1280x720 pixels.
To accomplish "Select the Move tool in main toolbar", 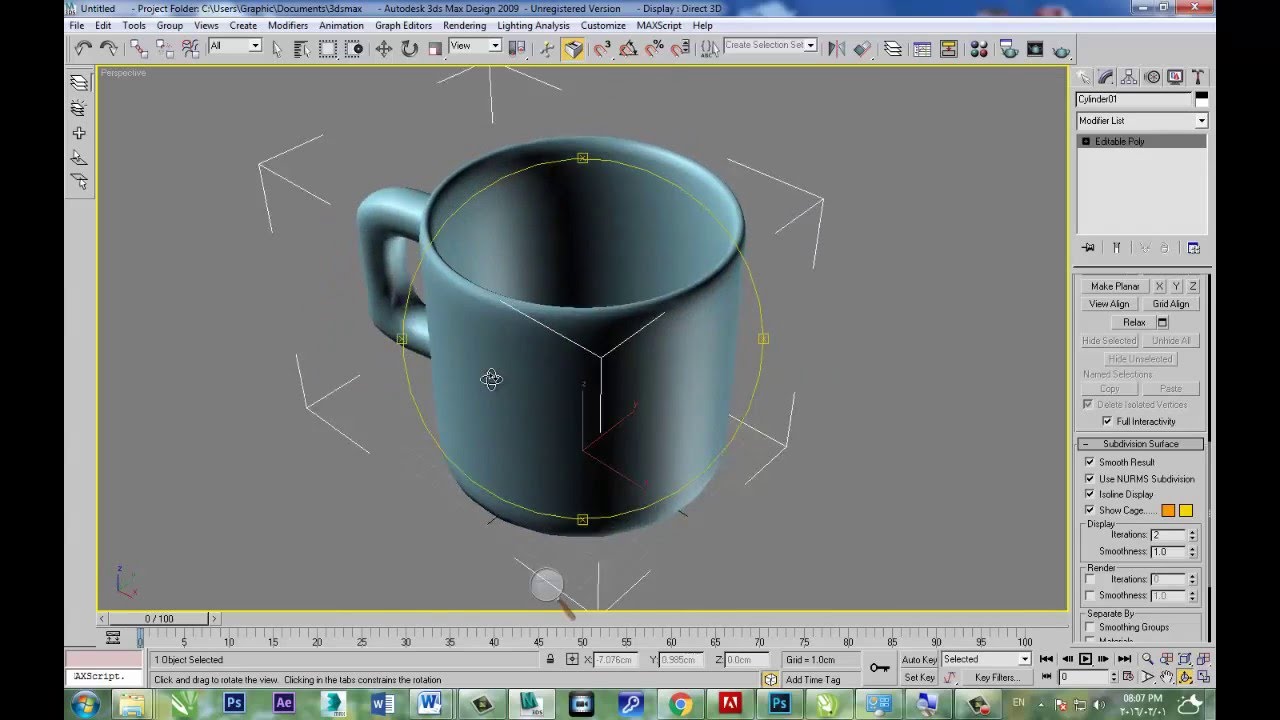I will pyautogui.click(x=383, y=48).
